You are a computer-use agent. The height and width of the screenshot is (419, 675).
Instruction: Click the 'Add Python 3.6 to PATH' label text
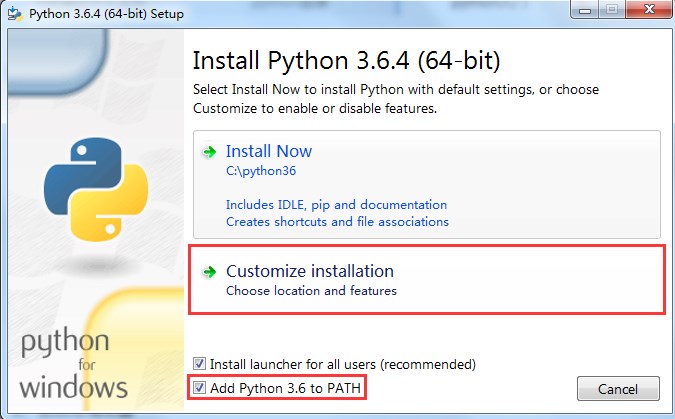click(285, 388)
